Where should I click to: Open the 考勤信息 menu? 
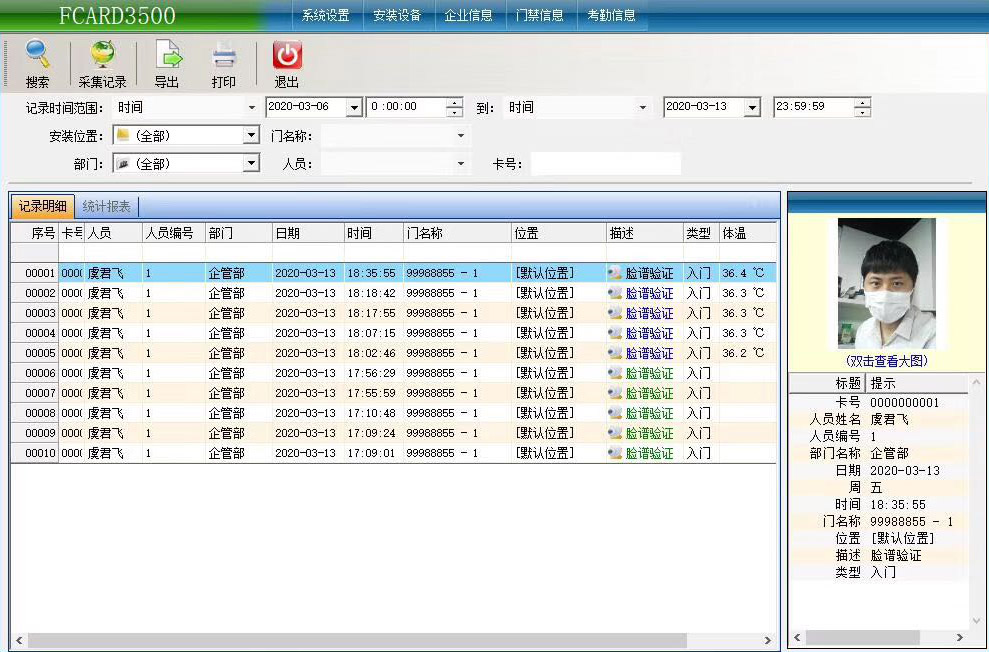click(612, 15)
